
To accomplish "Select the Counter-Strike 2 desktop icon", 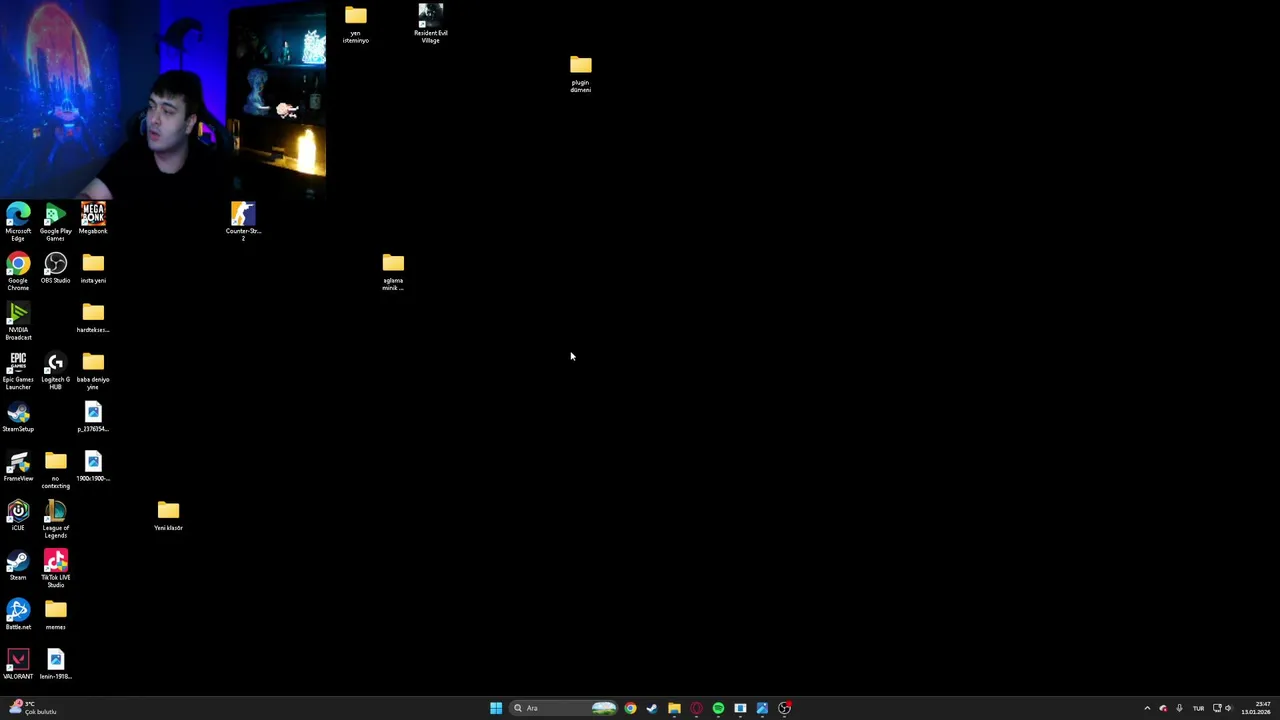I will point(243,221).
